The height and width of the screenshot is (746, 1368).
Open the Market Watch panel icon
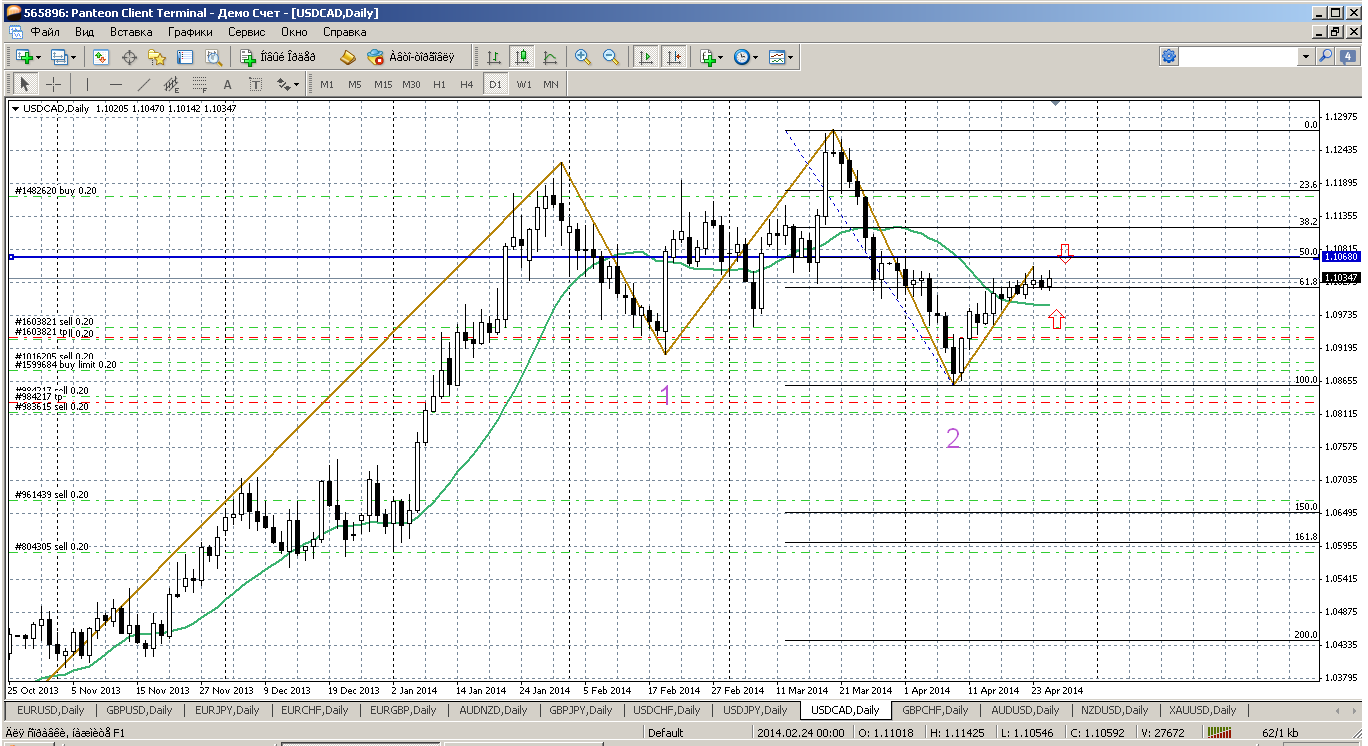click(101, 58)
